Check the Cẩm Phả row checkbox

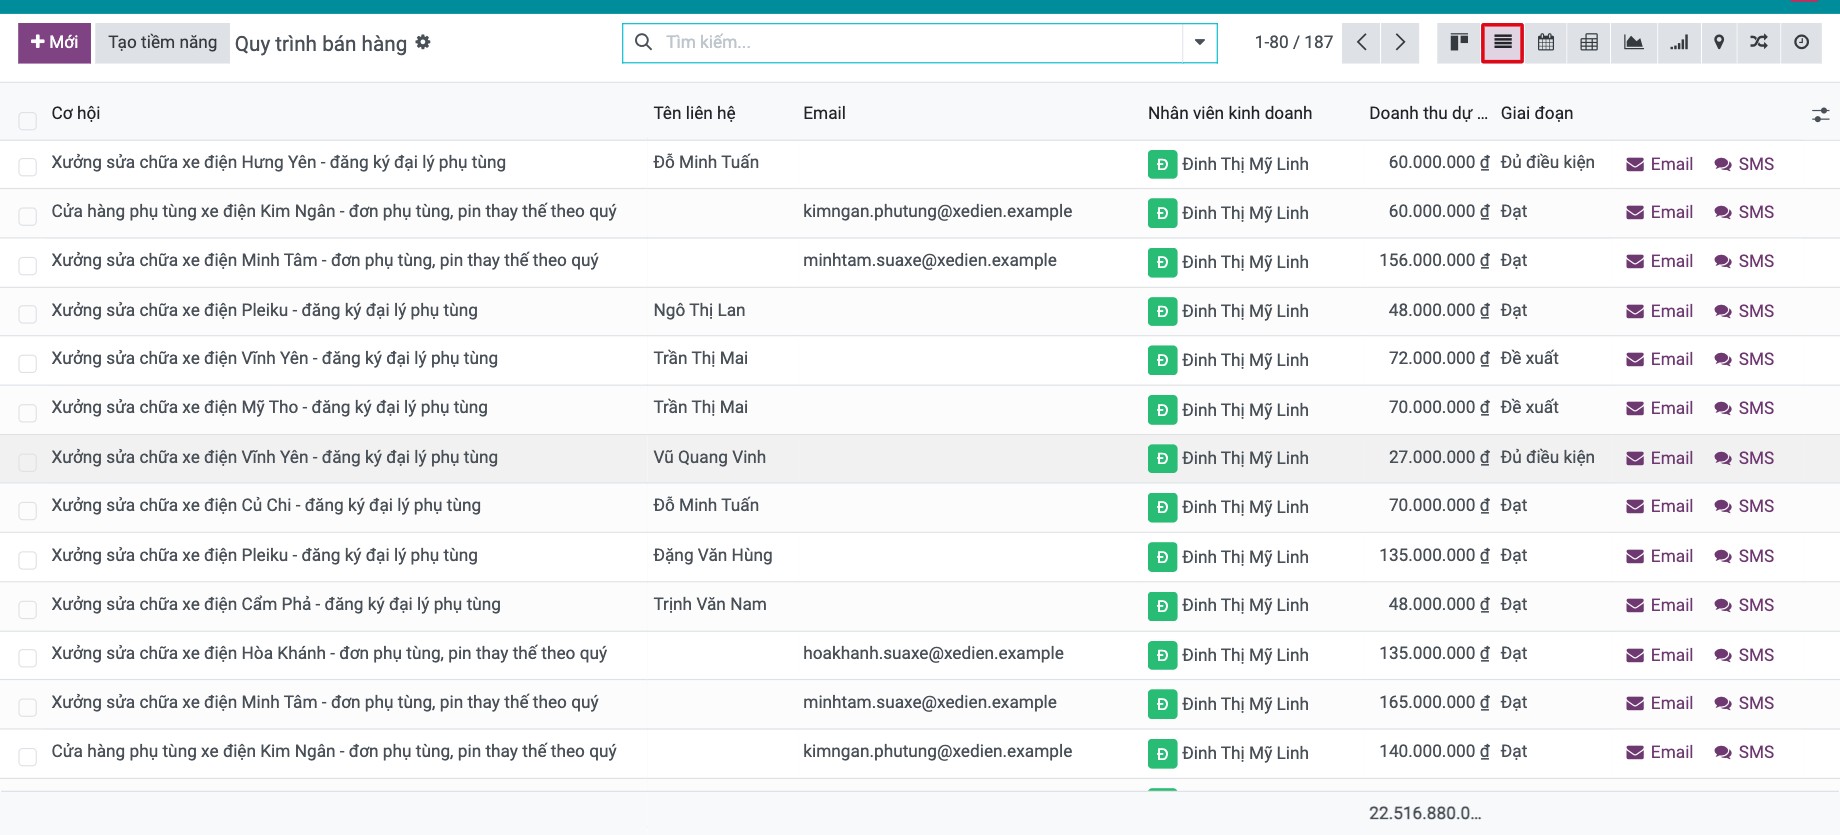coord(28,609)
